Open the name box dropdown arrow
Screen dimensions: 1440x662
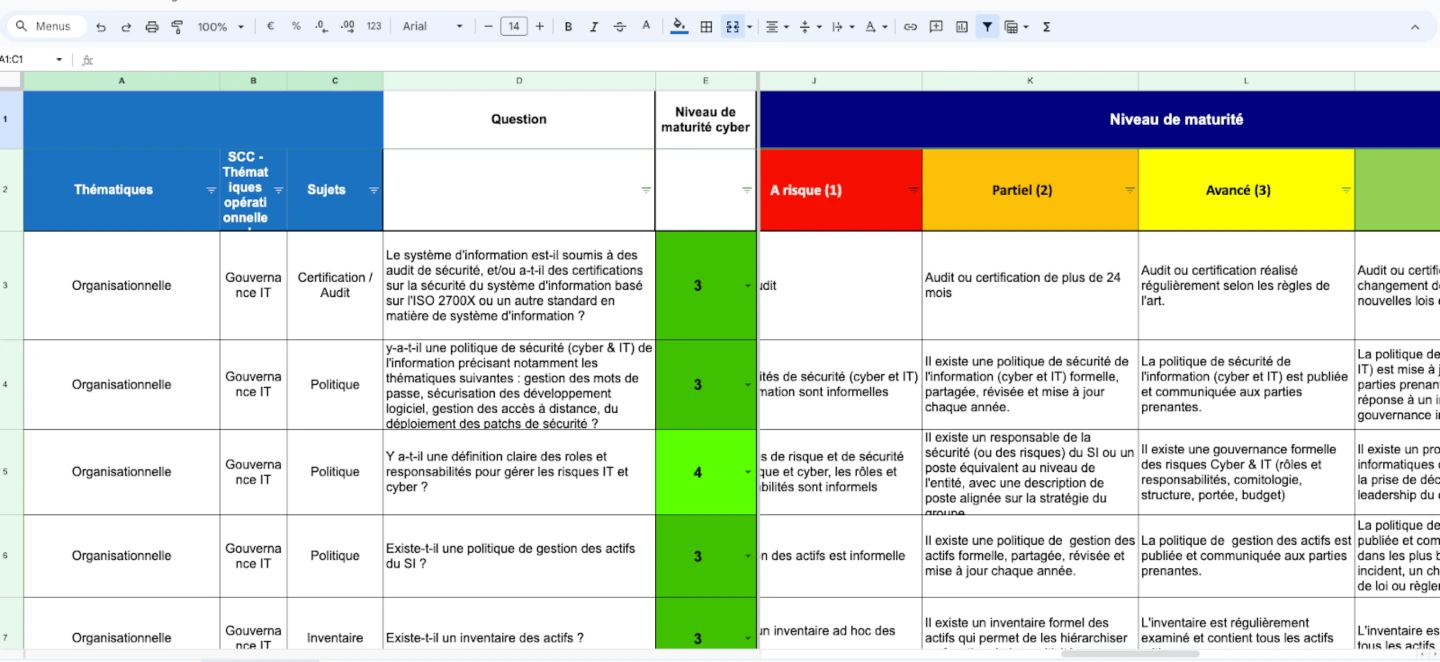[x=59, y=60]
